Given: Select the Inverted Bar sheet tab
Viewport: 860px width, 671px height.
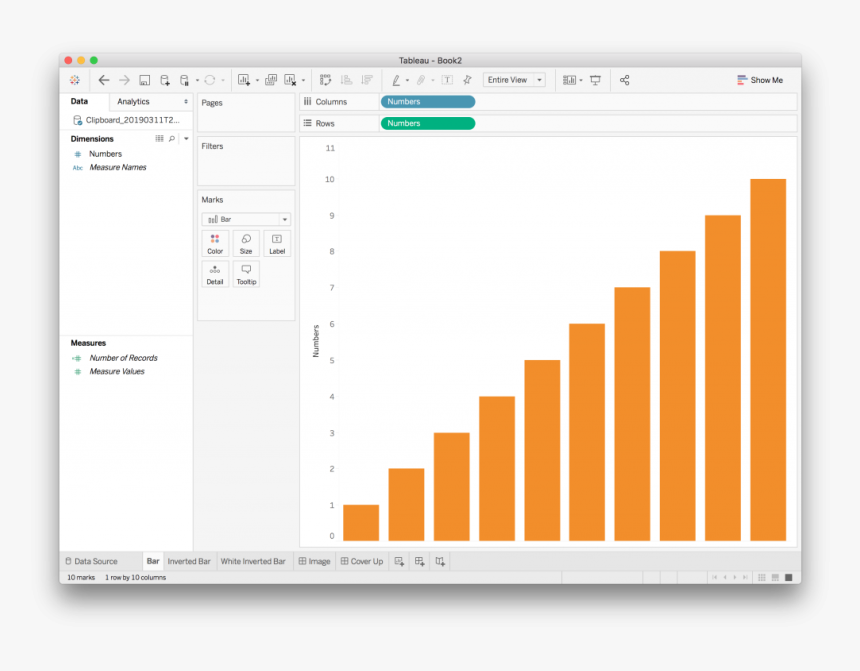Looking at the screenshot, I should (189, 561).
